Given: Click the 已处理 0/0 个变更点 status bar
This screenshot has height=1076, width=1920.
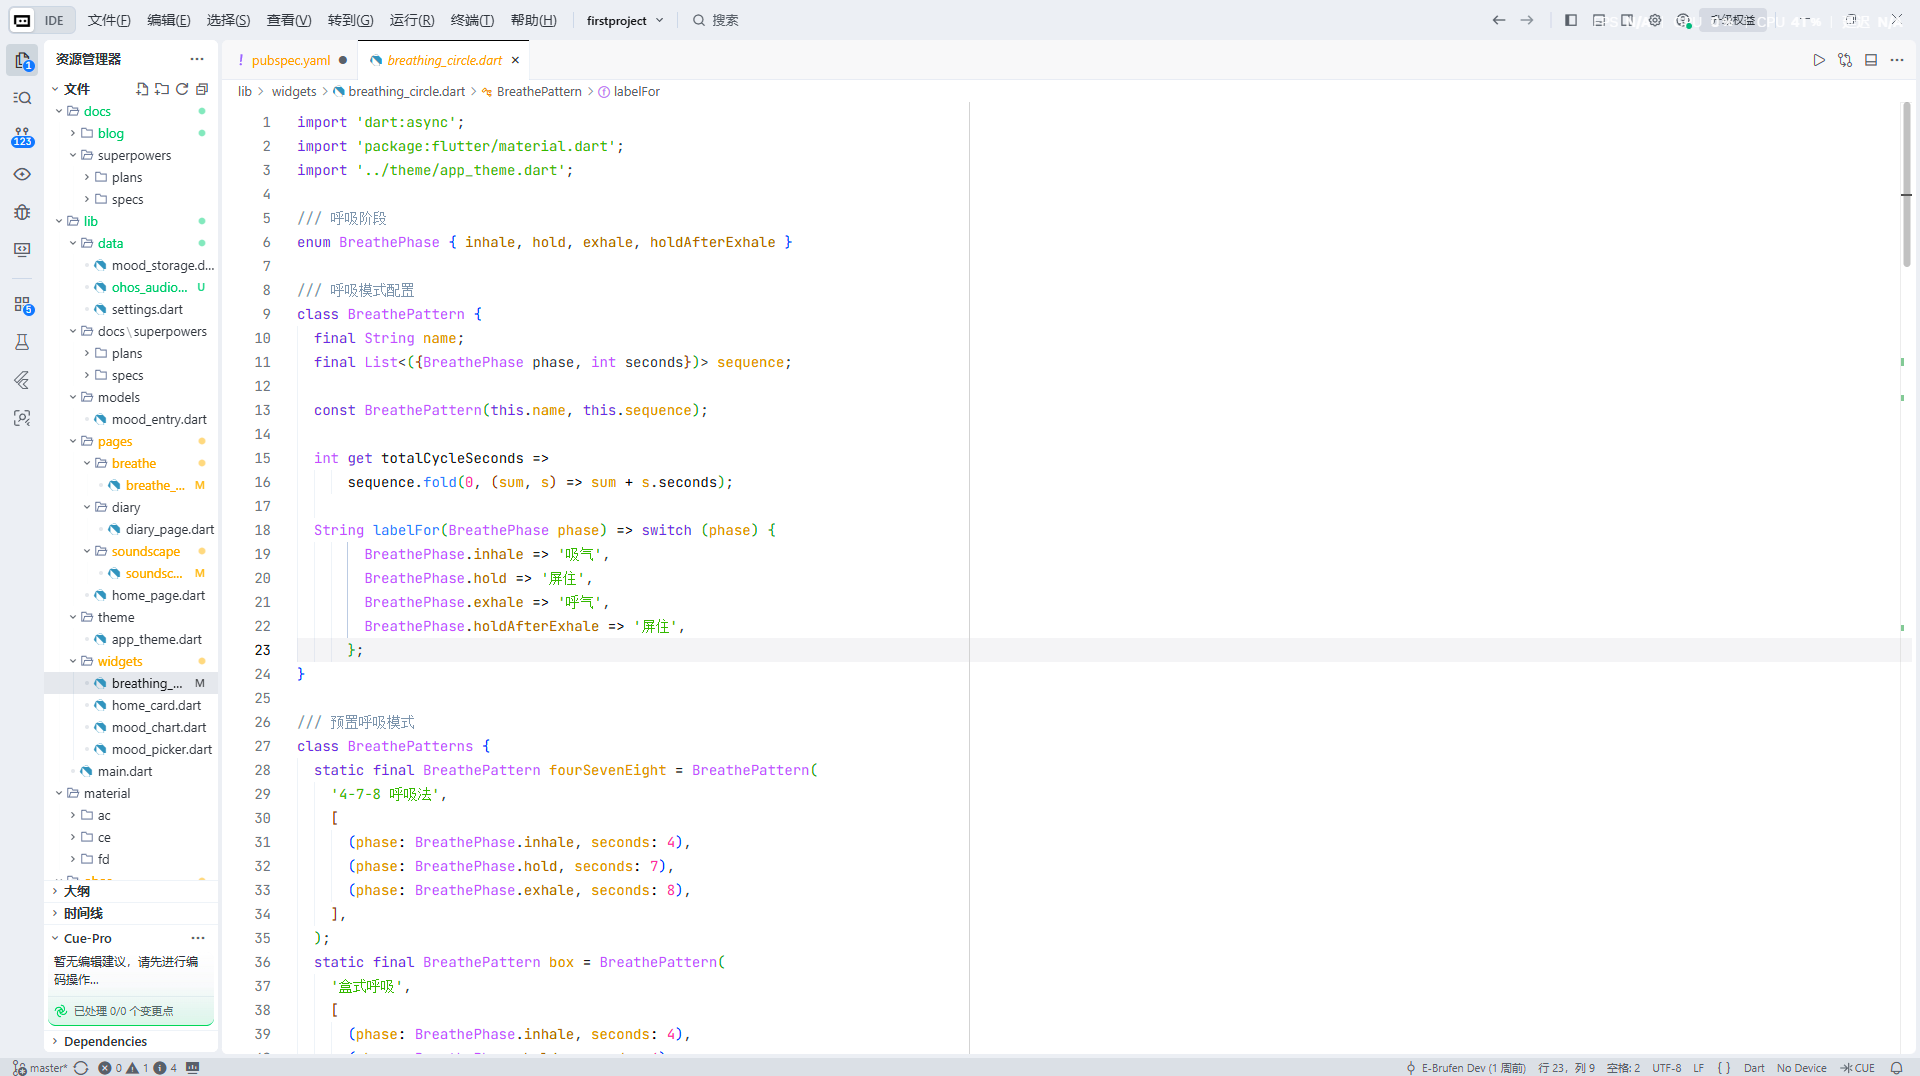Looking at the screenshot, I should click(x=131, y=1011).
